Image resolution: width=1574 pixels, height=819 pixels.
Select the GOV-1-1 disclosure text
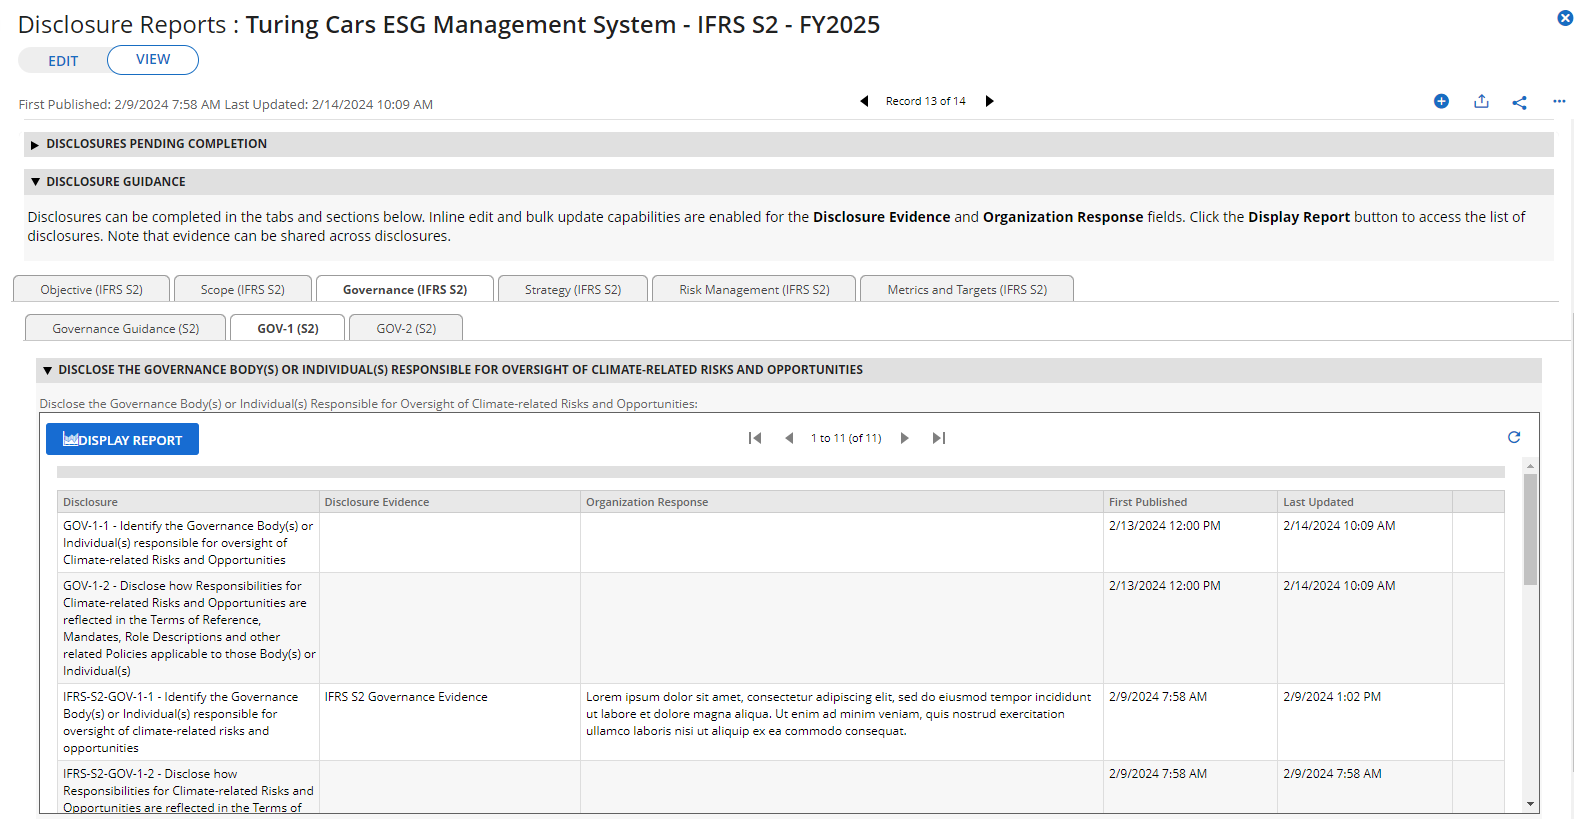click(188, 543)
